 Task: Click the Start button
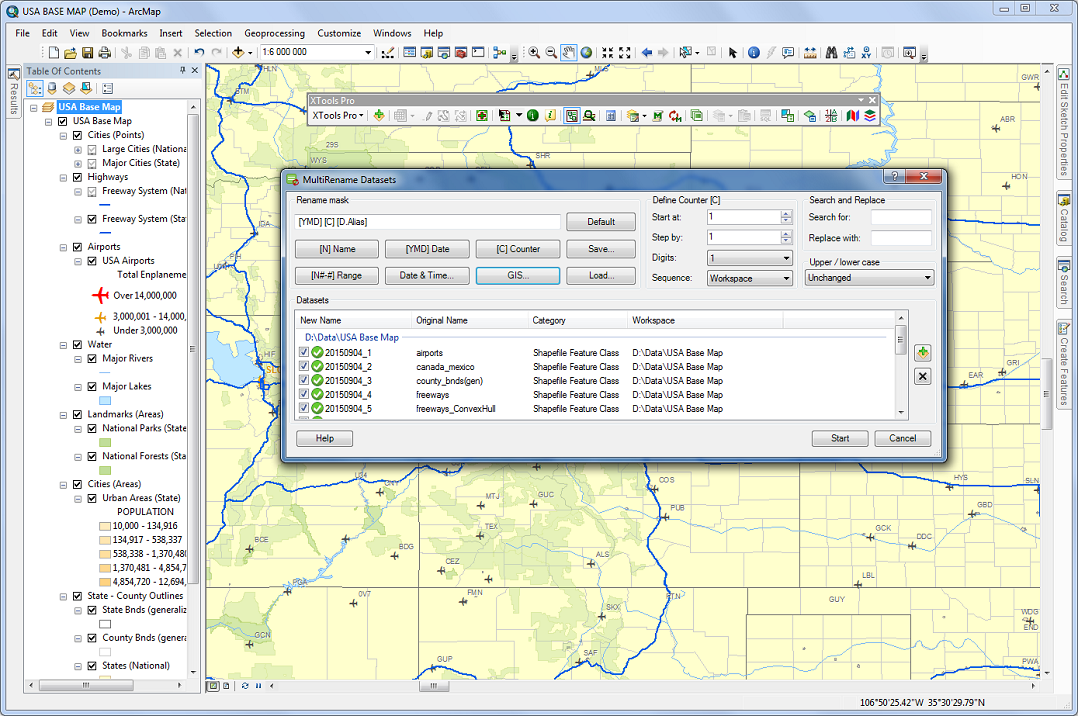[840, 438]
